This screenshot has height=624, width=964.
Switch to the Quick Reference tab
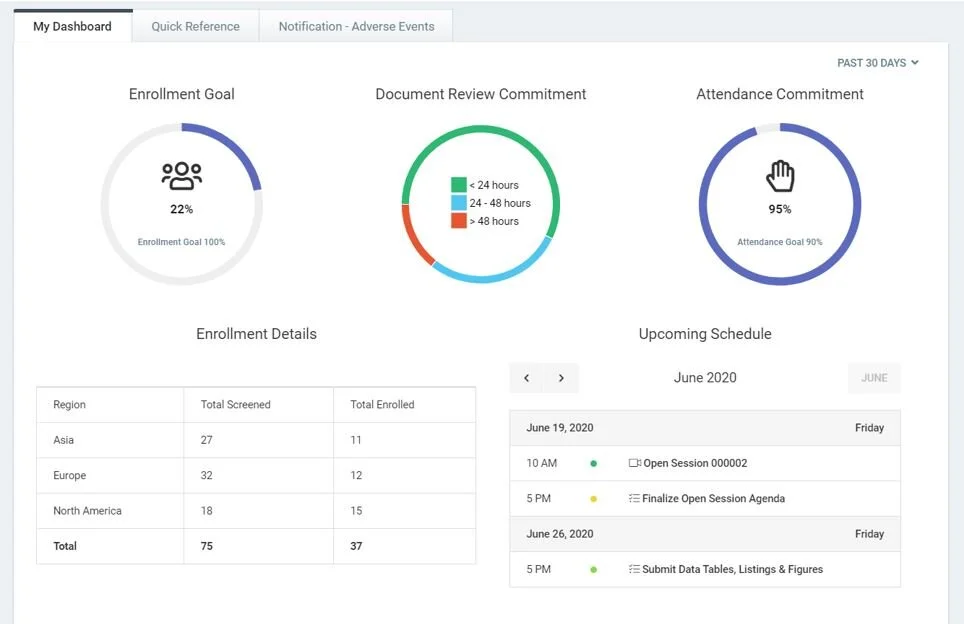[x=194, y=26]
